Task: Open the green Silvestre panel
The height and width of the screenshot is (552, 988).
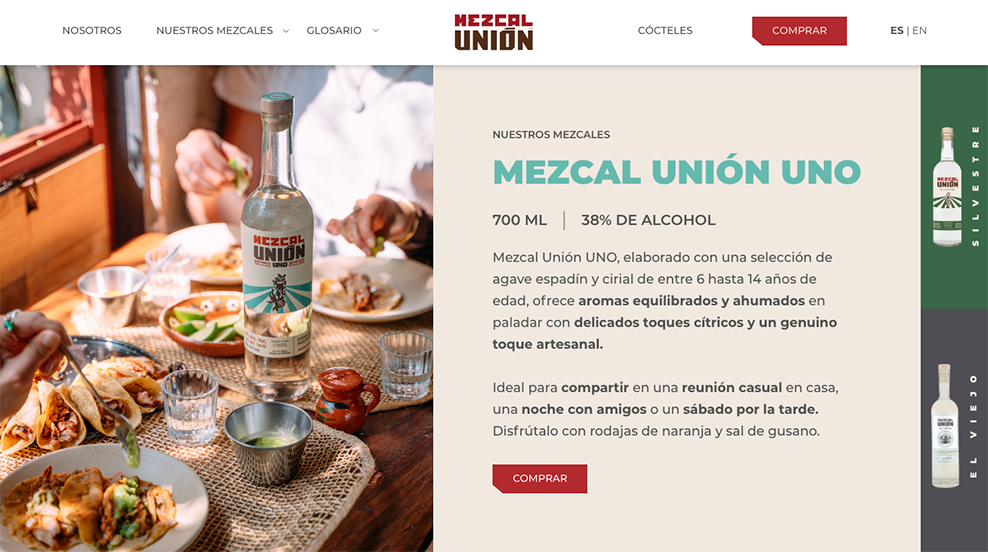Action: (x=954, y=187)
